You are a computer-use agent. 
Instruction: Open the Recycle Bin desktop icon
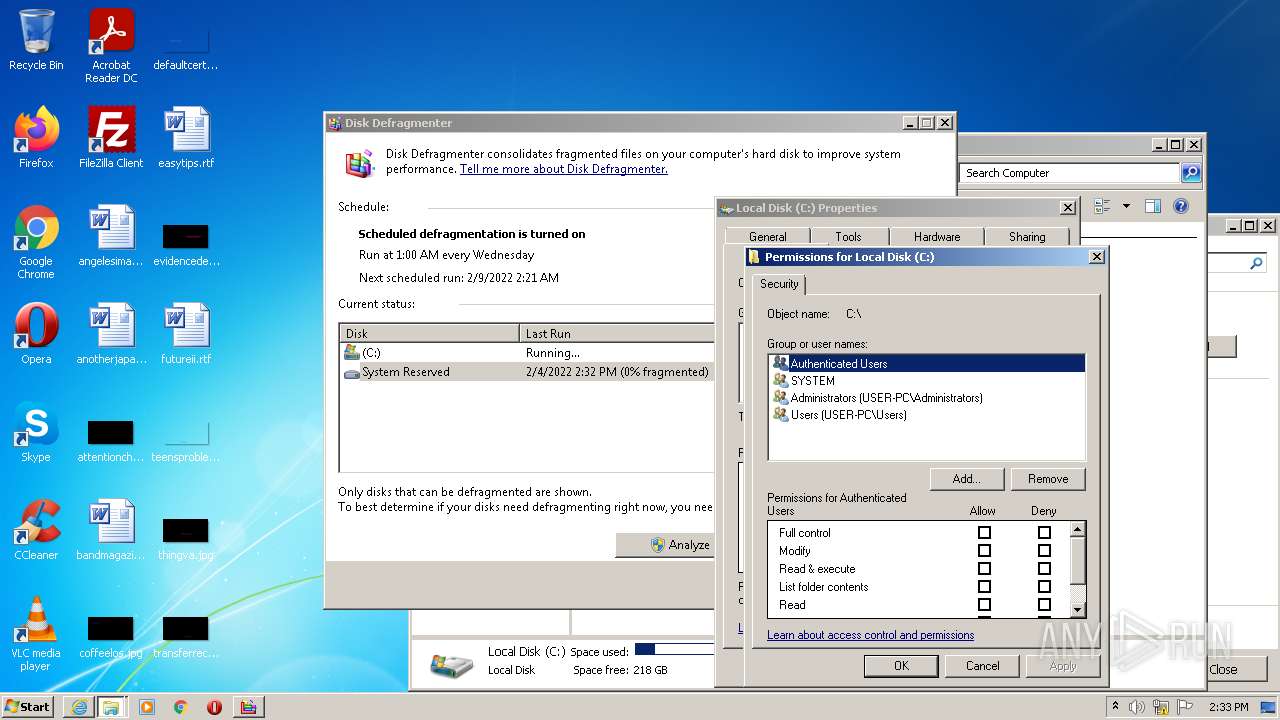(x=36, y=40)
